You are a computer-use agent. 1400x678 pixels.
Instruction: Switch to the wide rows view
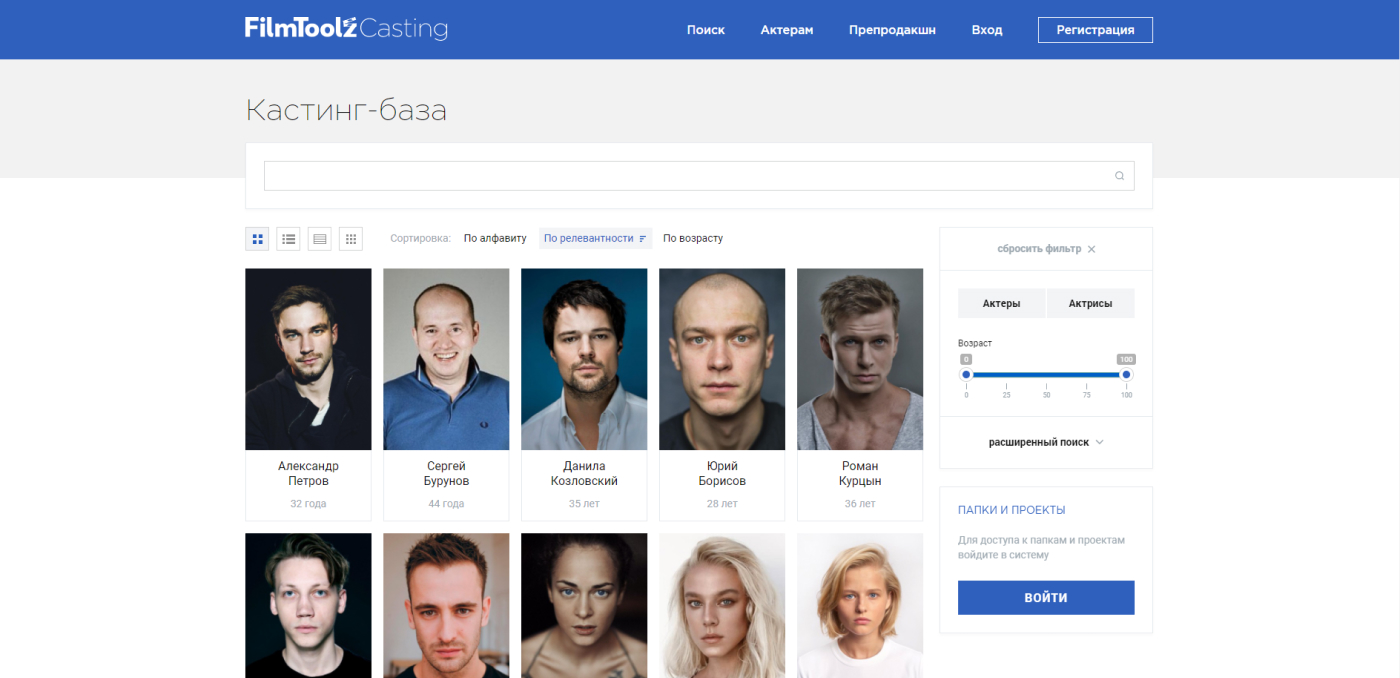(320, 239)
